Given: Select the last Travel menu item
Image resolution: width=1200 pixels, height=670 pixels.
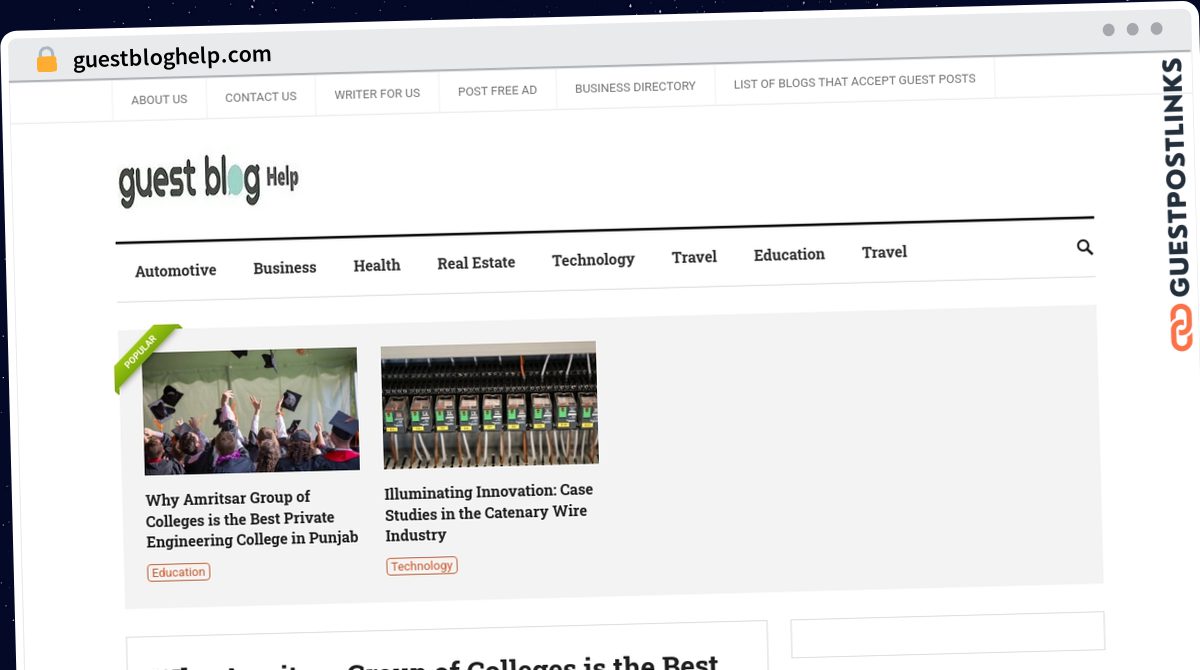Looking at the screenshot, I should [884, 252].
